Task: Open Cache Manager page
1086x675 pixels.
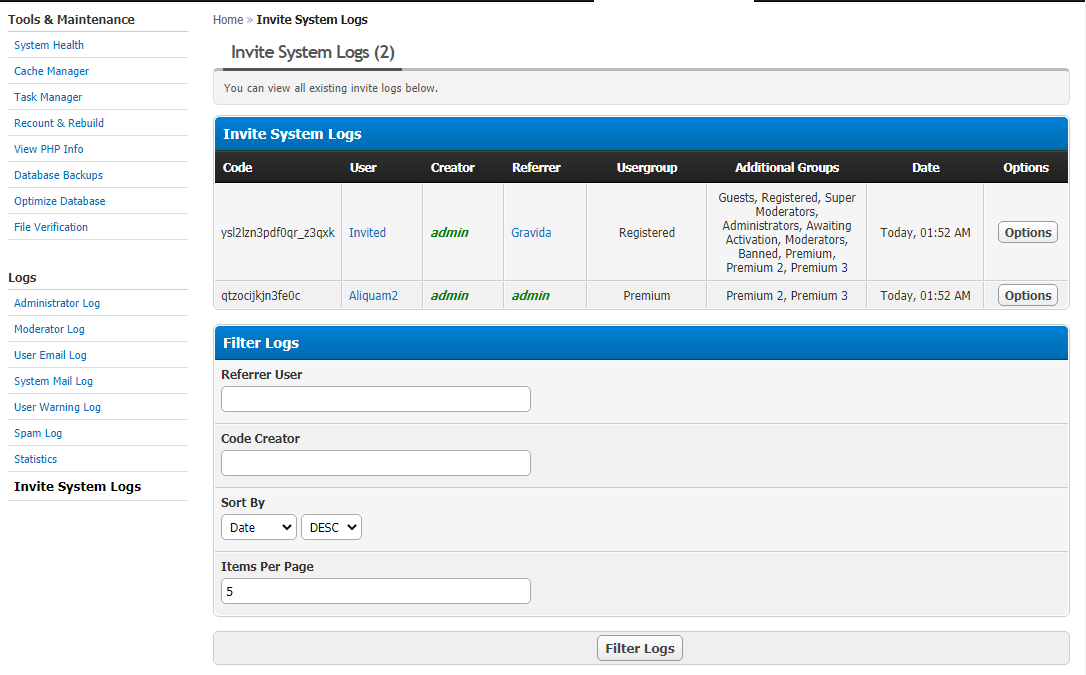Action: [51, 71]
